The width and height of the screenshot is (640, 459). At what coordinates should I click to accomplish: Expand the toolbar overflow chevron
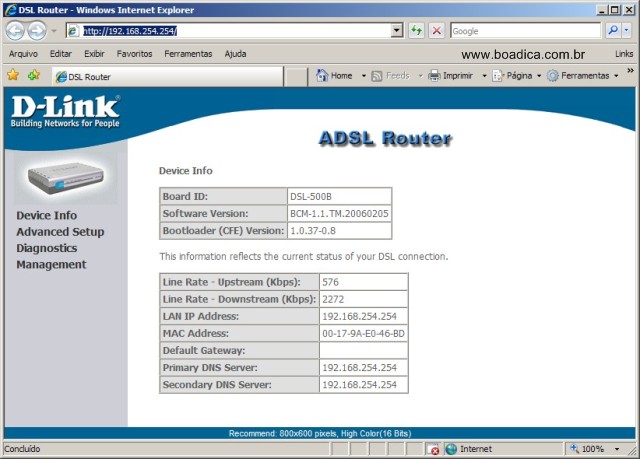[631, 71]
